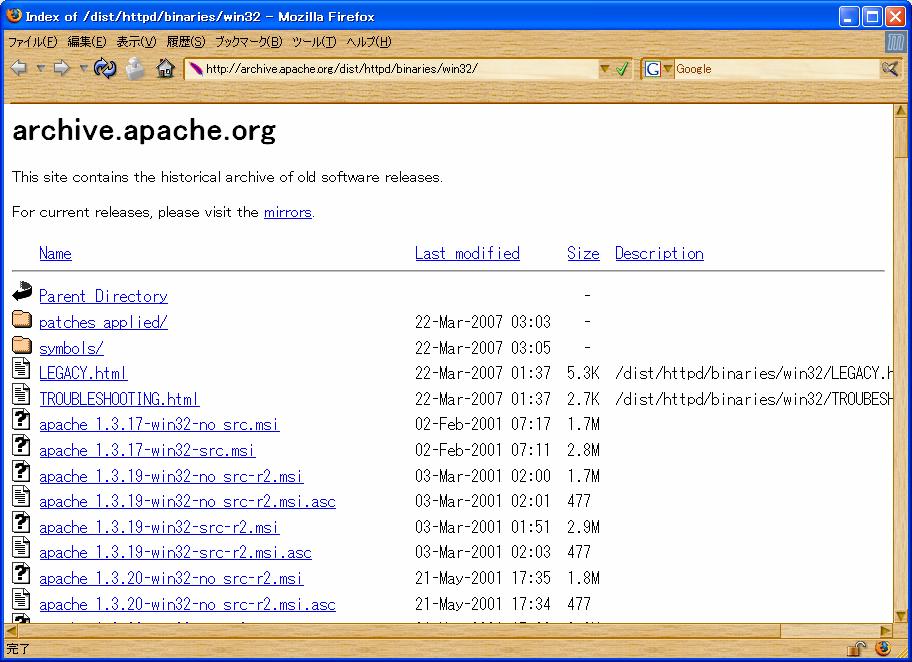The width and height of the screenshot is (912, 662).
Task: Open the mirrors link
Action: click(x=288, y=212)
